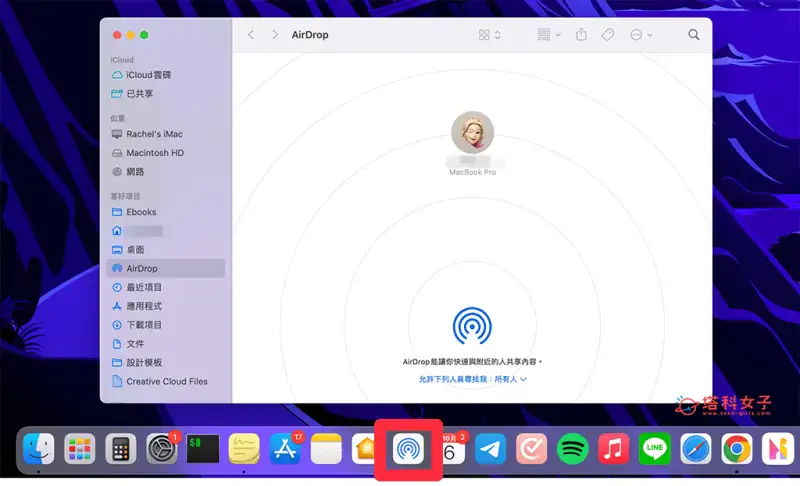Open the red checkmark tasks app in dock
800x486 pixels.
532,449
